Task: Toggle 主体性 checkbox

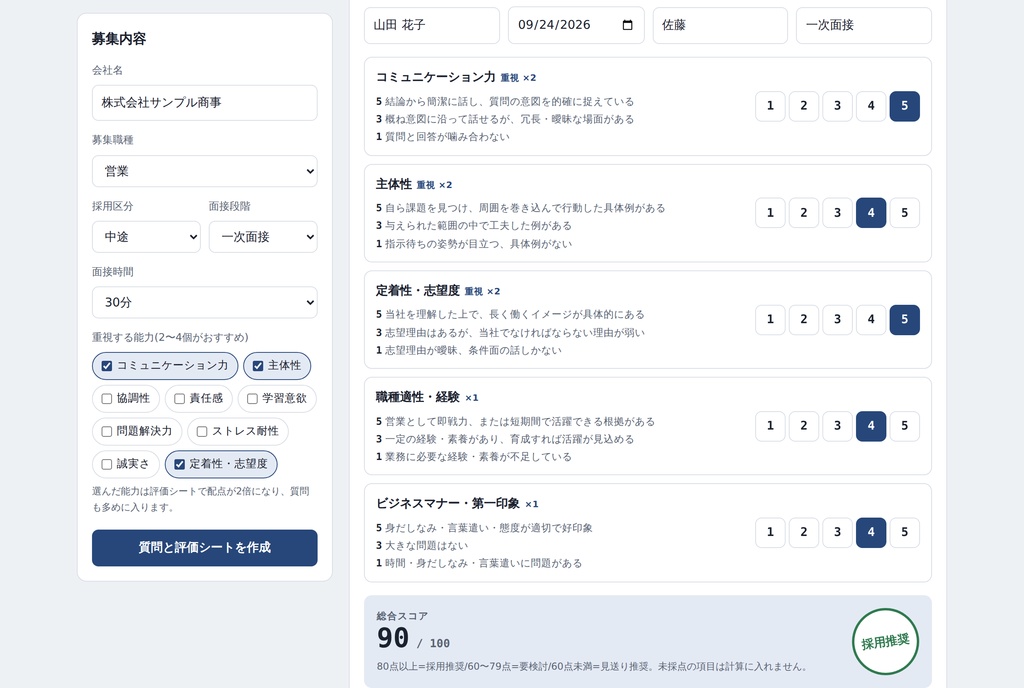Action: tap(258, 366)
